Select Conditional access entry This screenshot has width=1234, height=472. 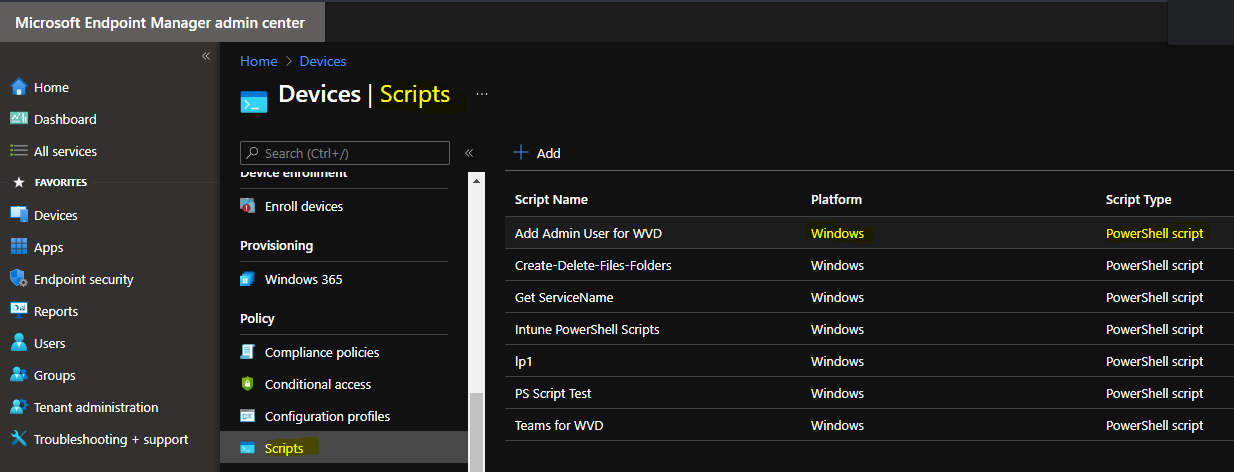[318, 384]
